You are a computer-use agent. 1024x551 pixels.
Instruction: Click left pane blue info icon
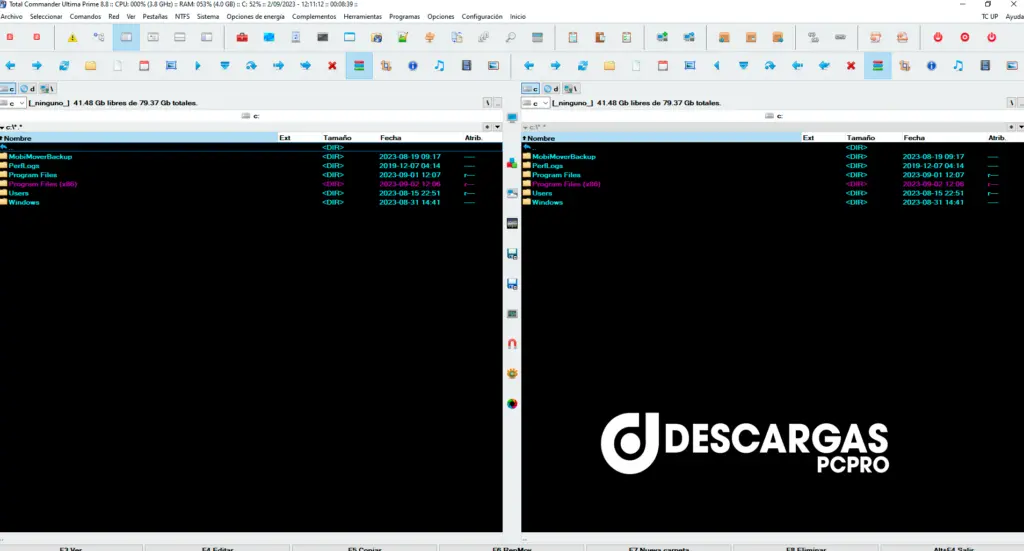point(413,65)
